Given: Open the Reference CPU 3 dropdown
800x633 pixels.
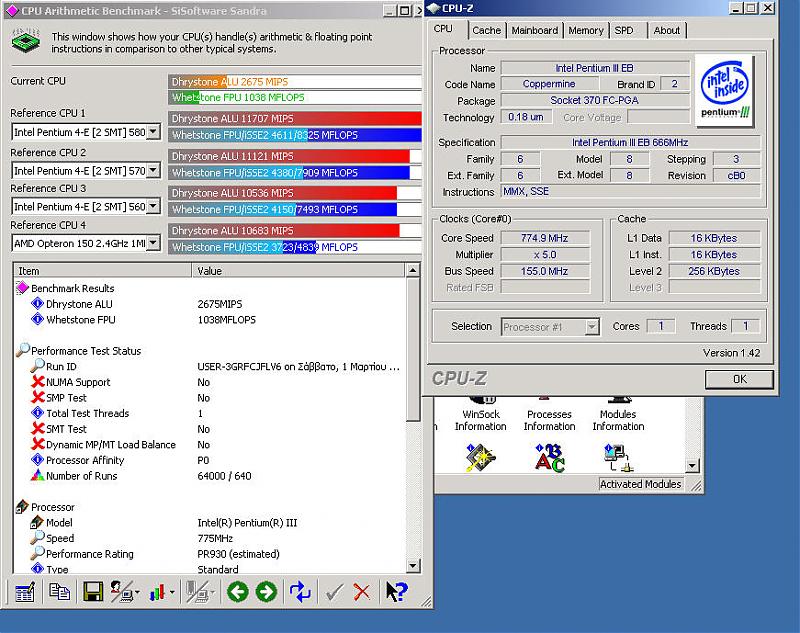Looking at the screenshot, I should pyautogui.click(x=153, y=206).
